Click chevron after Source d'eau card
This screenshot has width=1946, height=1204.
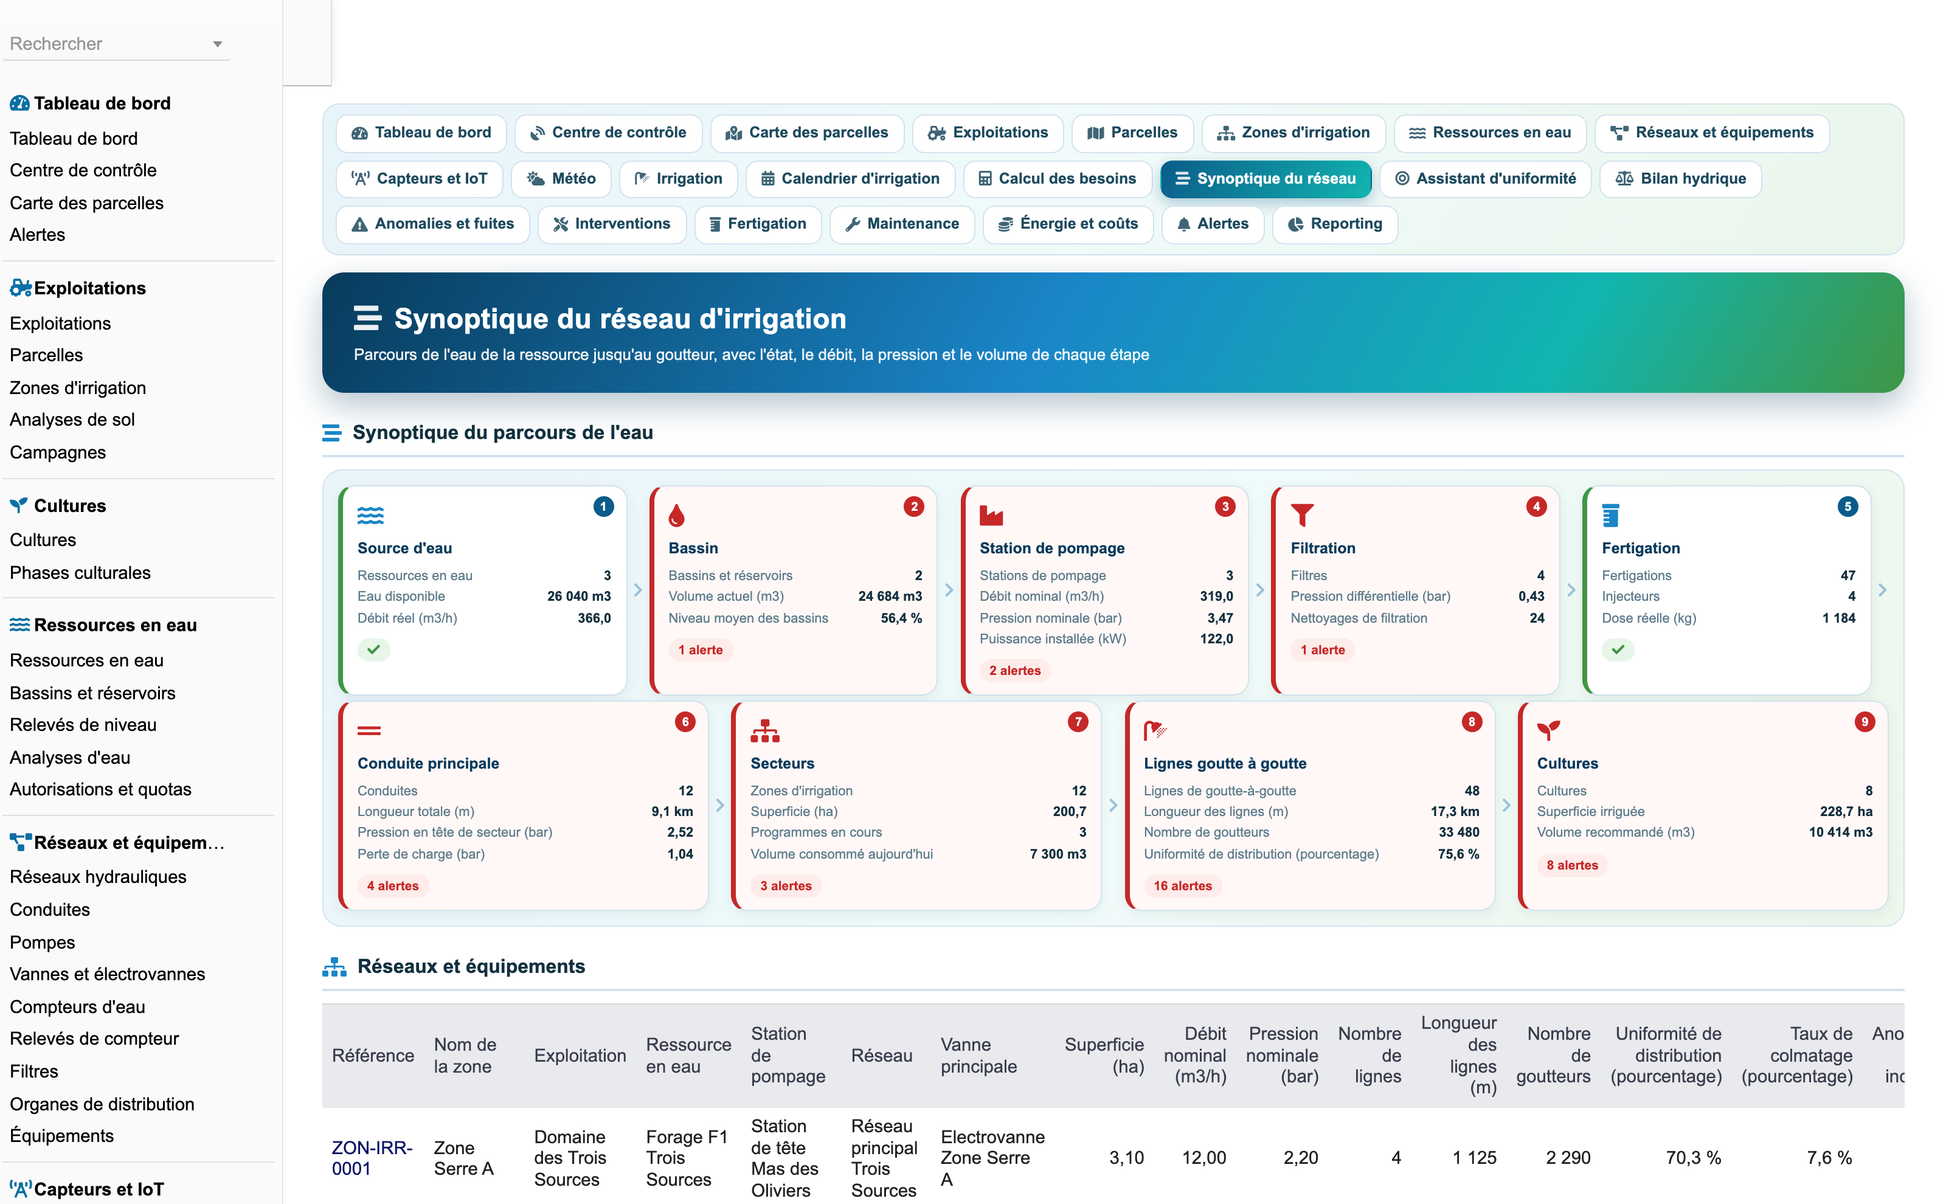[x=638, y=590]
